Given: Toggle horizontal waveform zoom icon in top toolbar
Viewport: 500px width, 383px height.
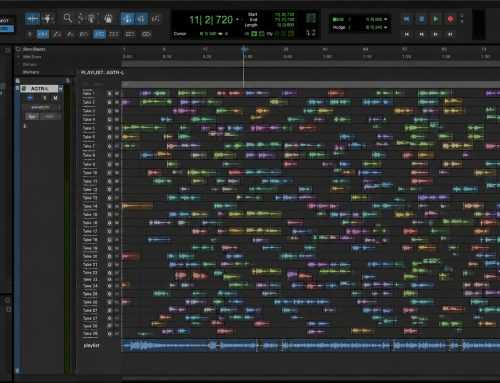Looking at the screenshot, I should pyautogui.click(x=32, y=19).
